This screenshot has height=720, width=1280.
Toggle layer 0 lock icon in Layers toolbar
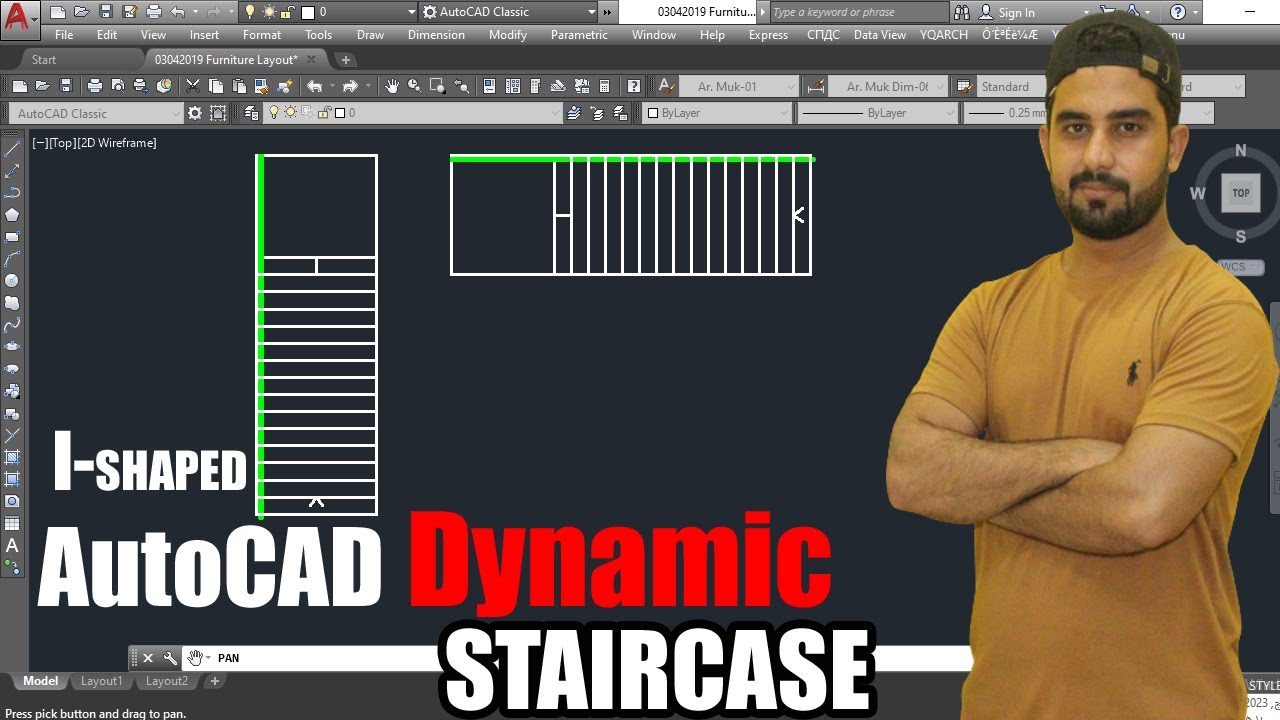(323, 113)
